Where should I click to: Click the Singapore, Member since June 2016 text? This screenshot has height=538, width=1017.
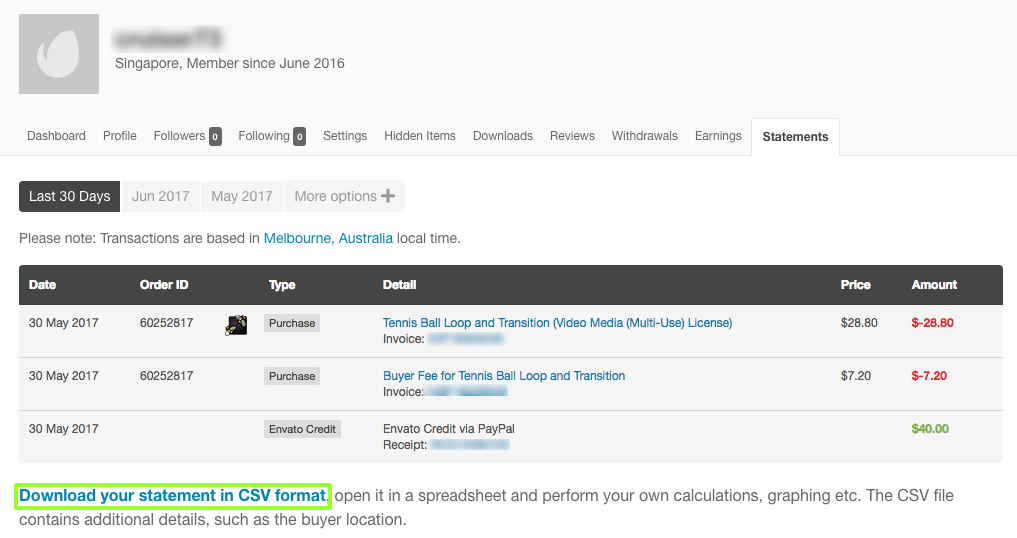click(230, 64)
